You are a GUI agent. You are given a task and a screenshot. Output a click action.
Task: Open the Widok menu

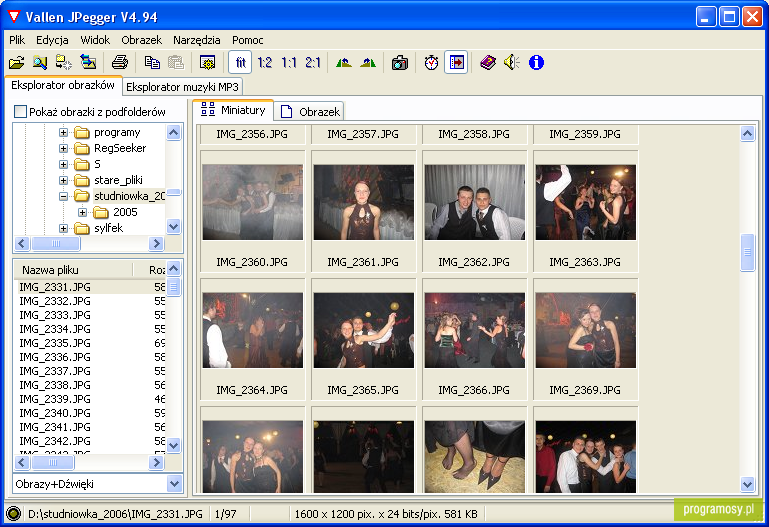pos(95,40)
